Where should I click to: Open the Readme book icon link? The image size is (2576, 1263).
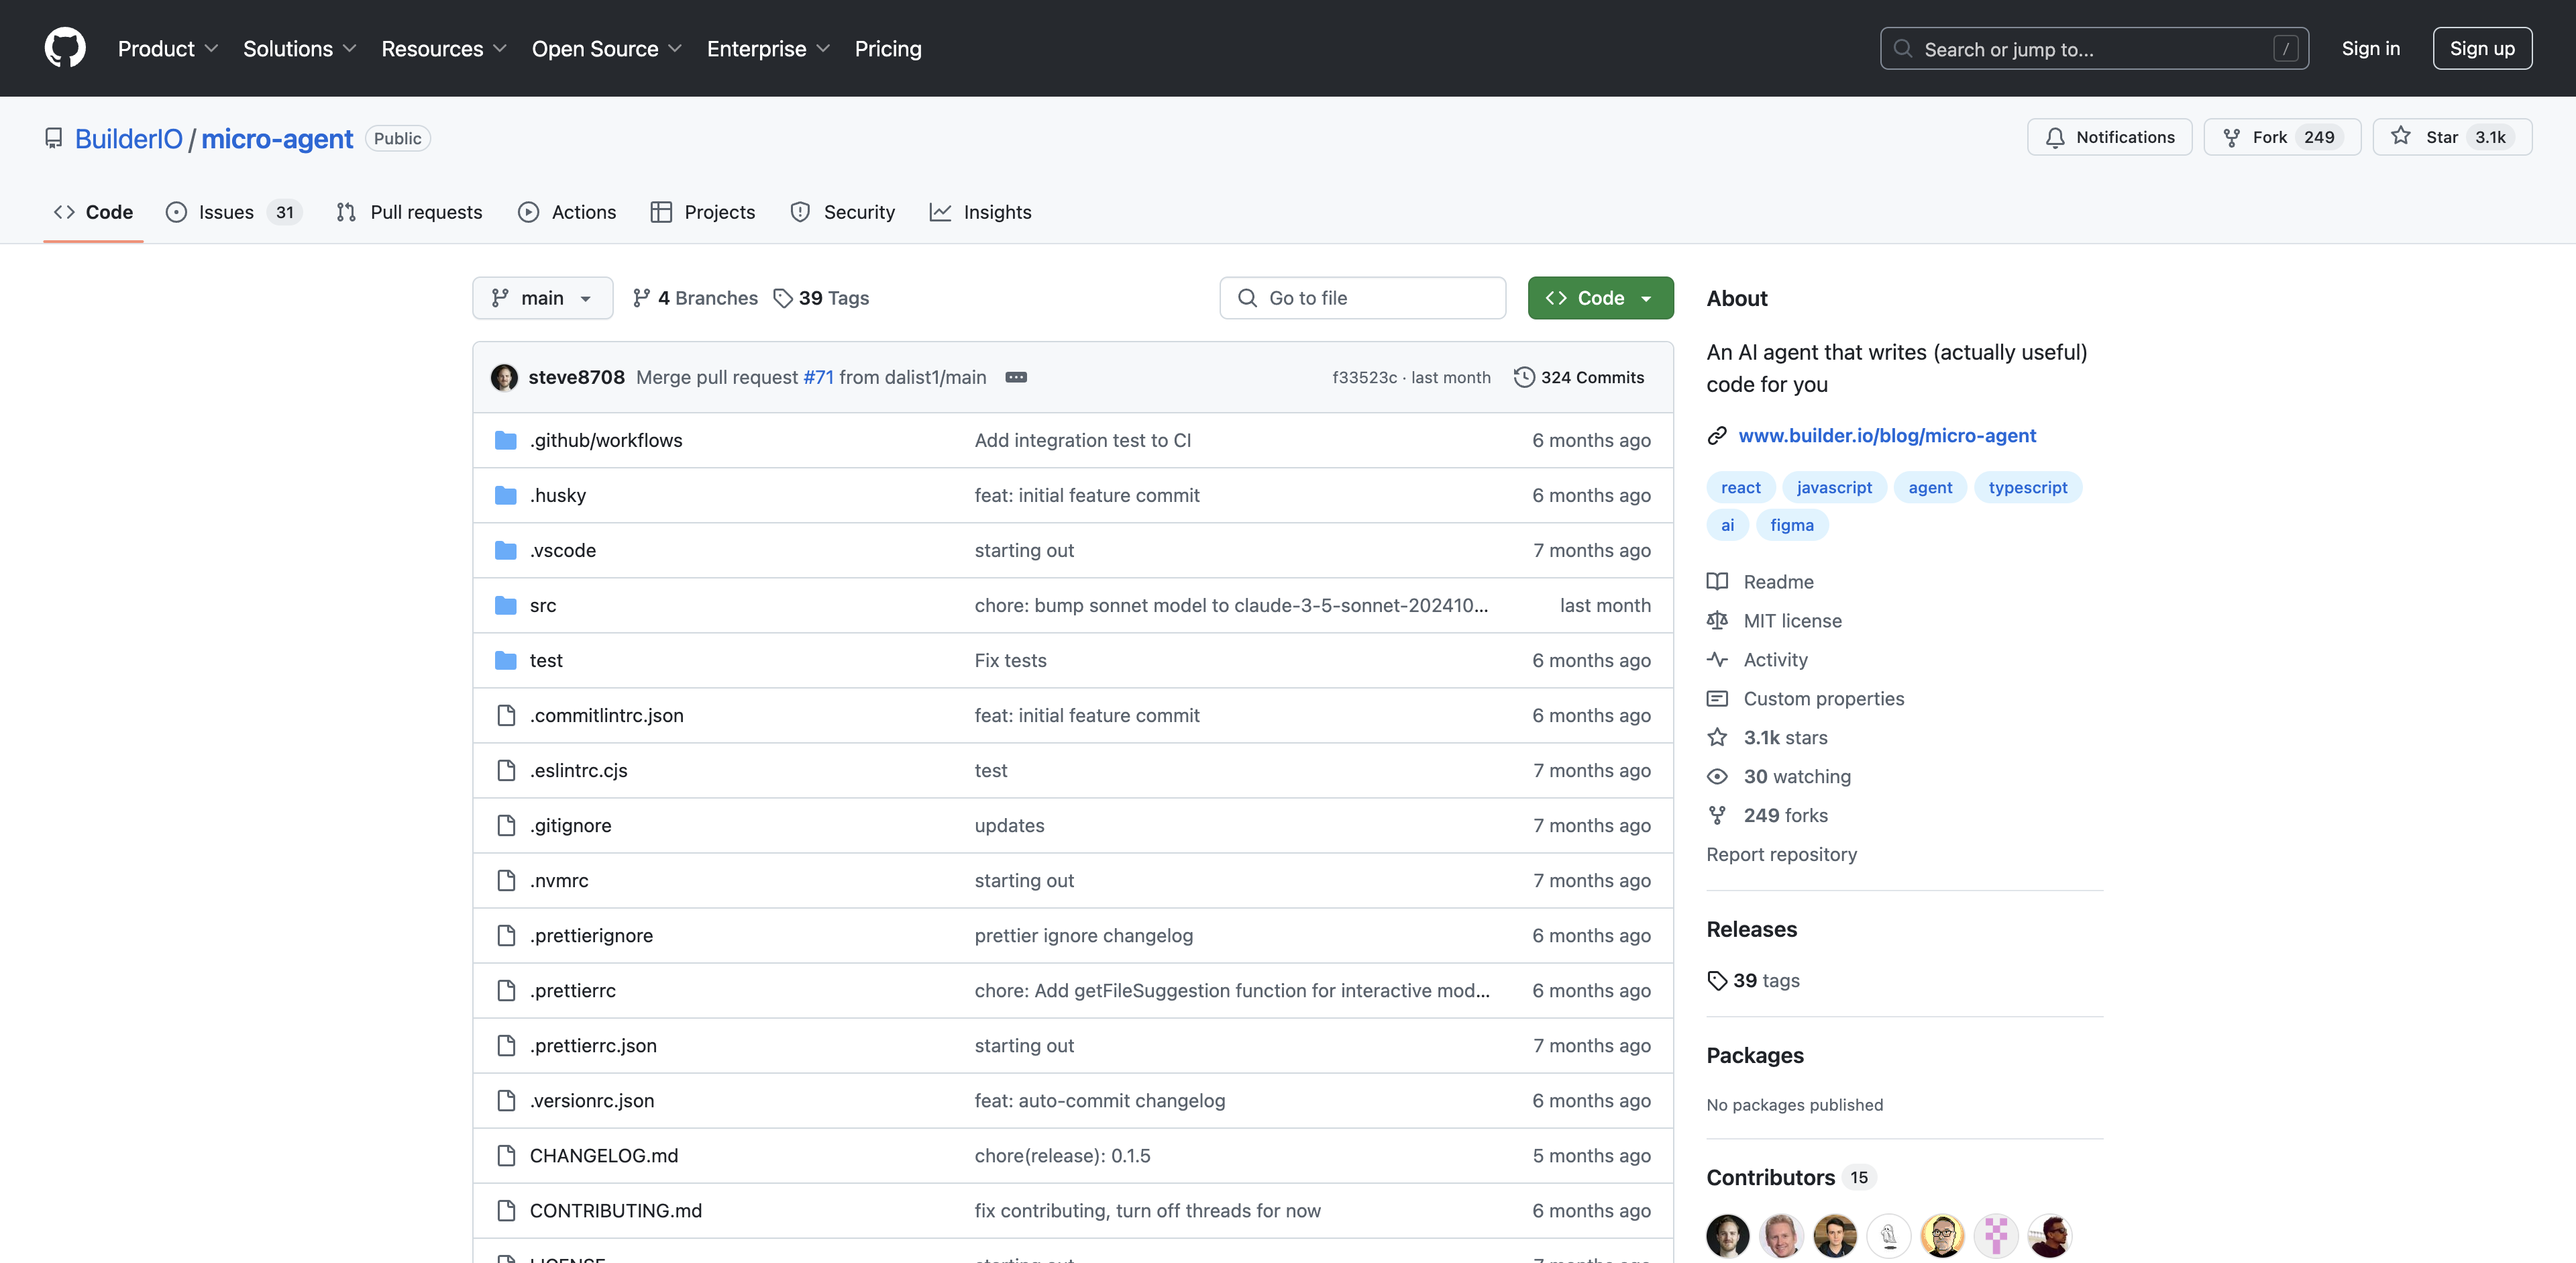[1717, 581]
